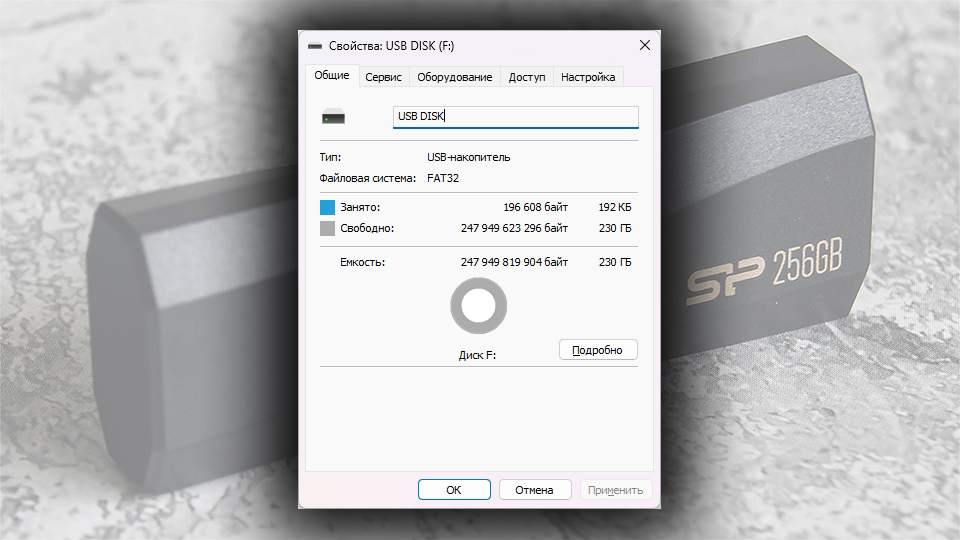Switch to the Доступ tab
Screen dimensions: 960x540
tap(527, 77)
